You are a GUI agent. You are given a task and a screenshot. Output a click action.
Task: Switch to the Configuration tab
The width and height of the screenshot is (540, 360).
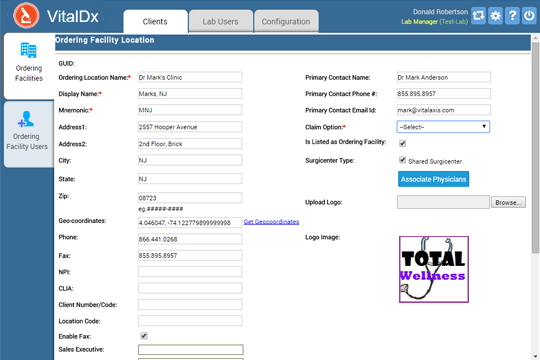[286, 21]
